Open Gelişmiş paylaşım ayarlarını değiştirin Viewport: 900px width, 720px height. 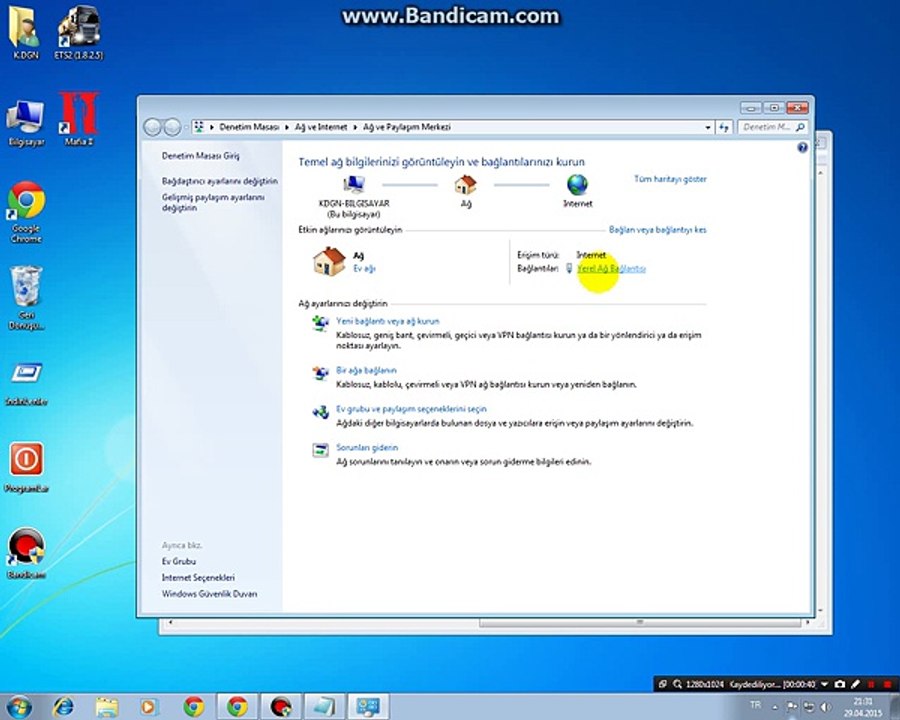coord(213,202)
